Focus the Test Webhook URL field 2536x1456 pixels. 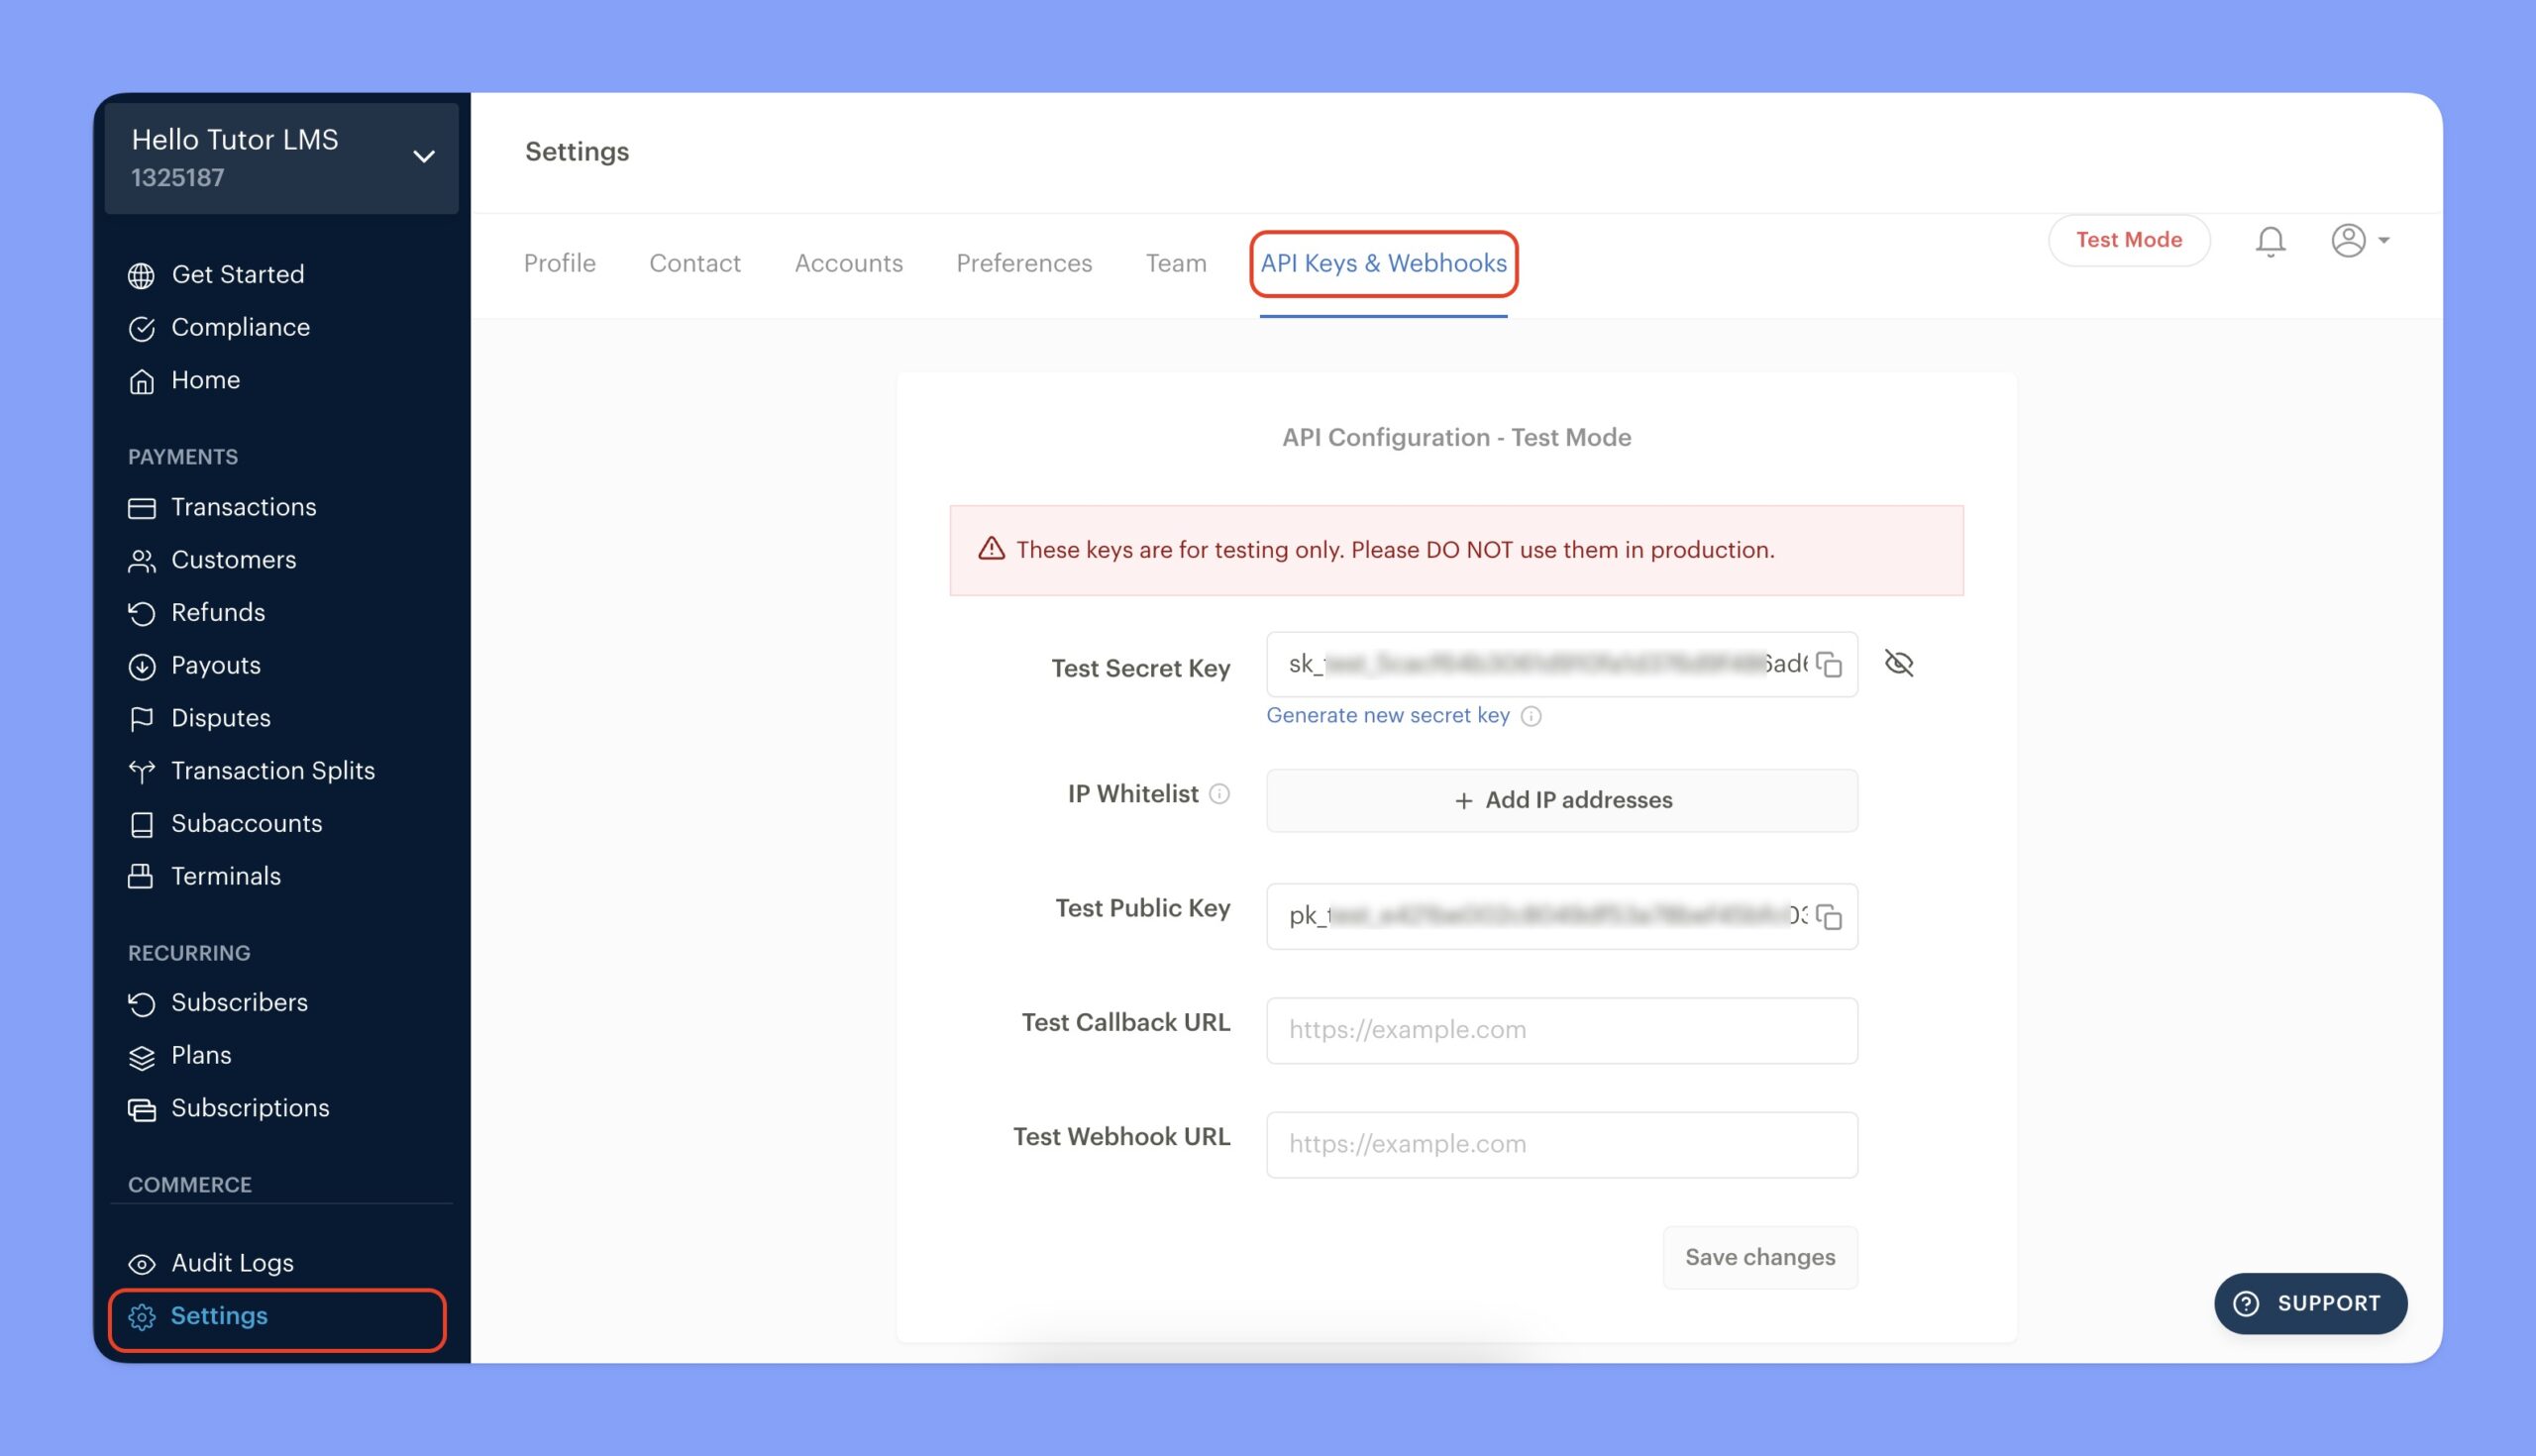coord(1562,1145)
